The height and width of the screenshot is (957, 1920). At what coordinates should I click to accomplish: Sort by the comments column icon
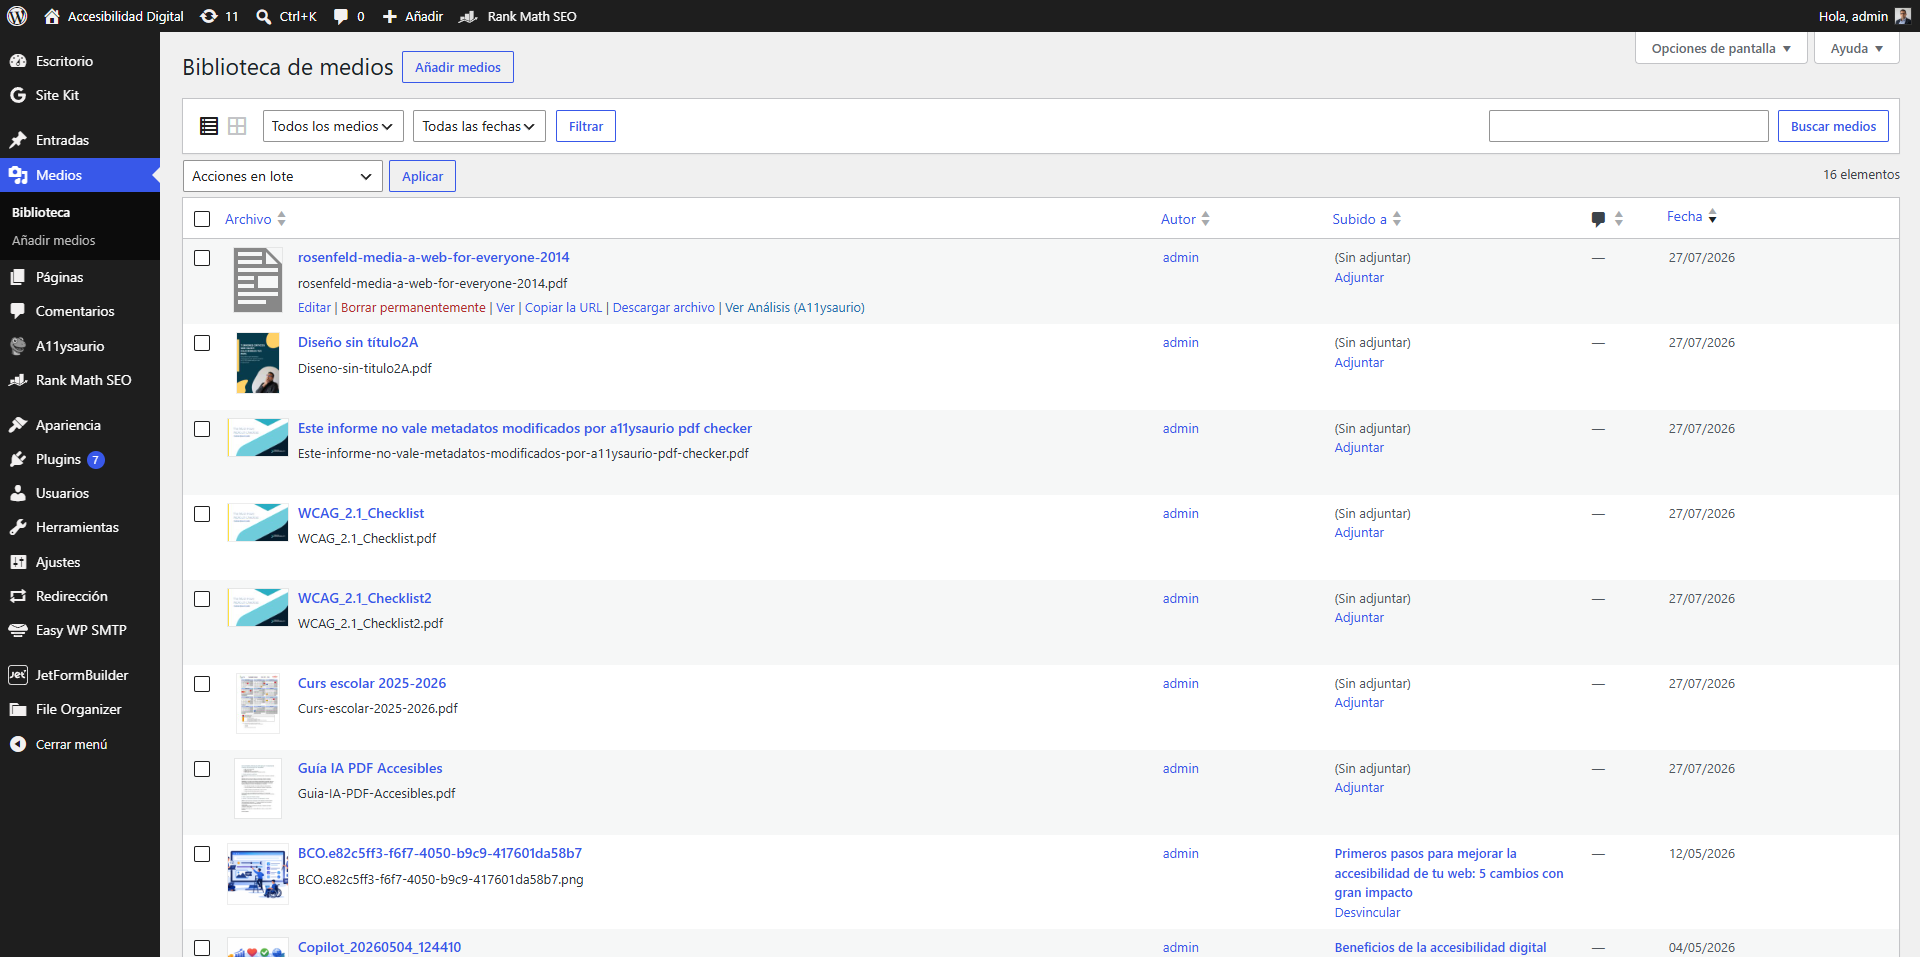1607,219
